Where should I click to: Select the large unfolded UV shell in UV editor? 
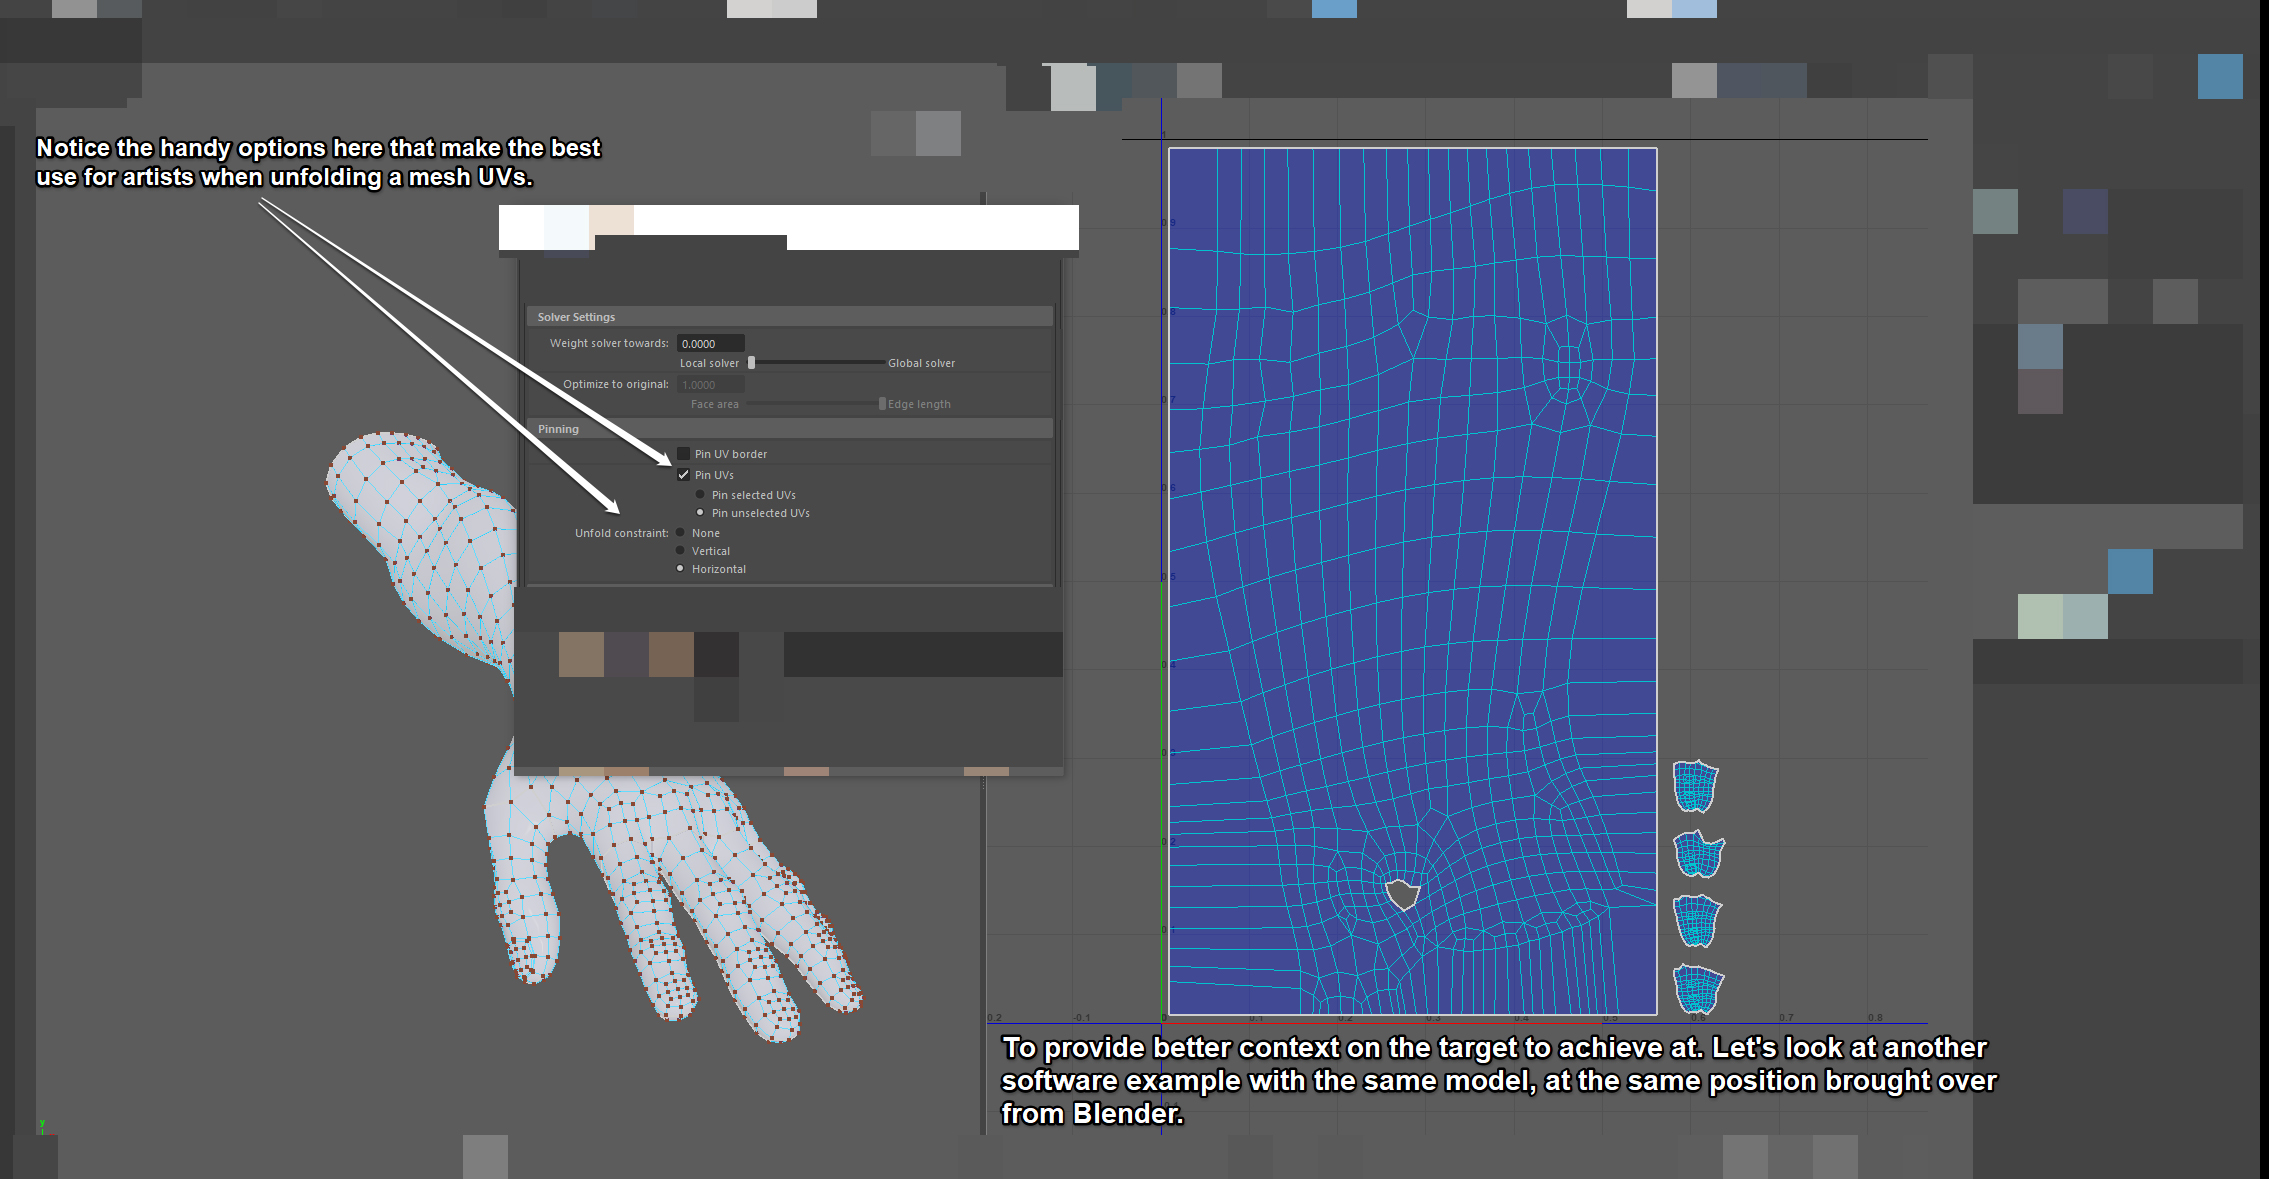click(1412, 580)
